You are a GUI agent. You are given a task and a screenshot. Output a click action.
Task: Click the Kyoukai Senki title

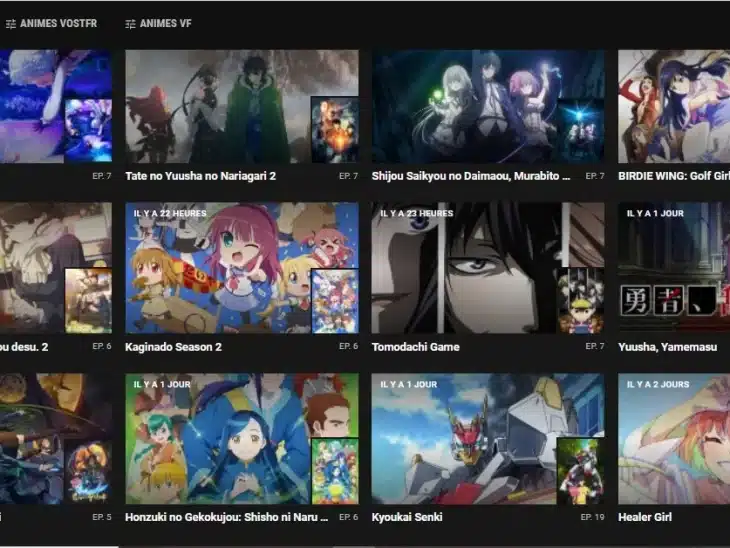407,517
